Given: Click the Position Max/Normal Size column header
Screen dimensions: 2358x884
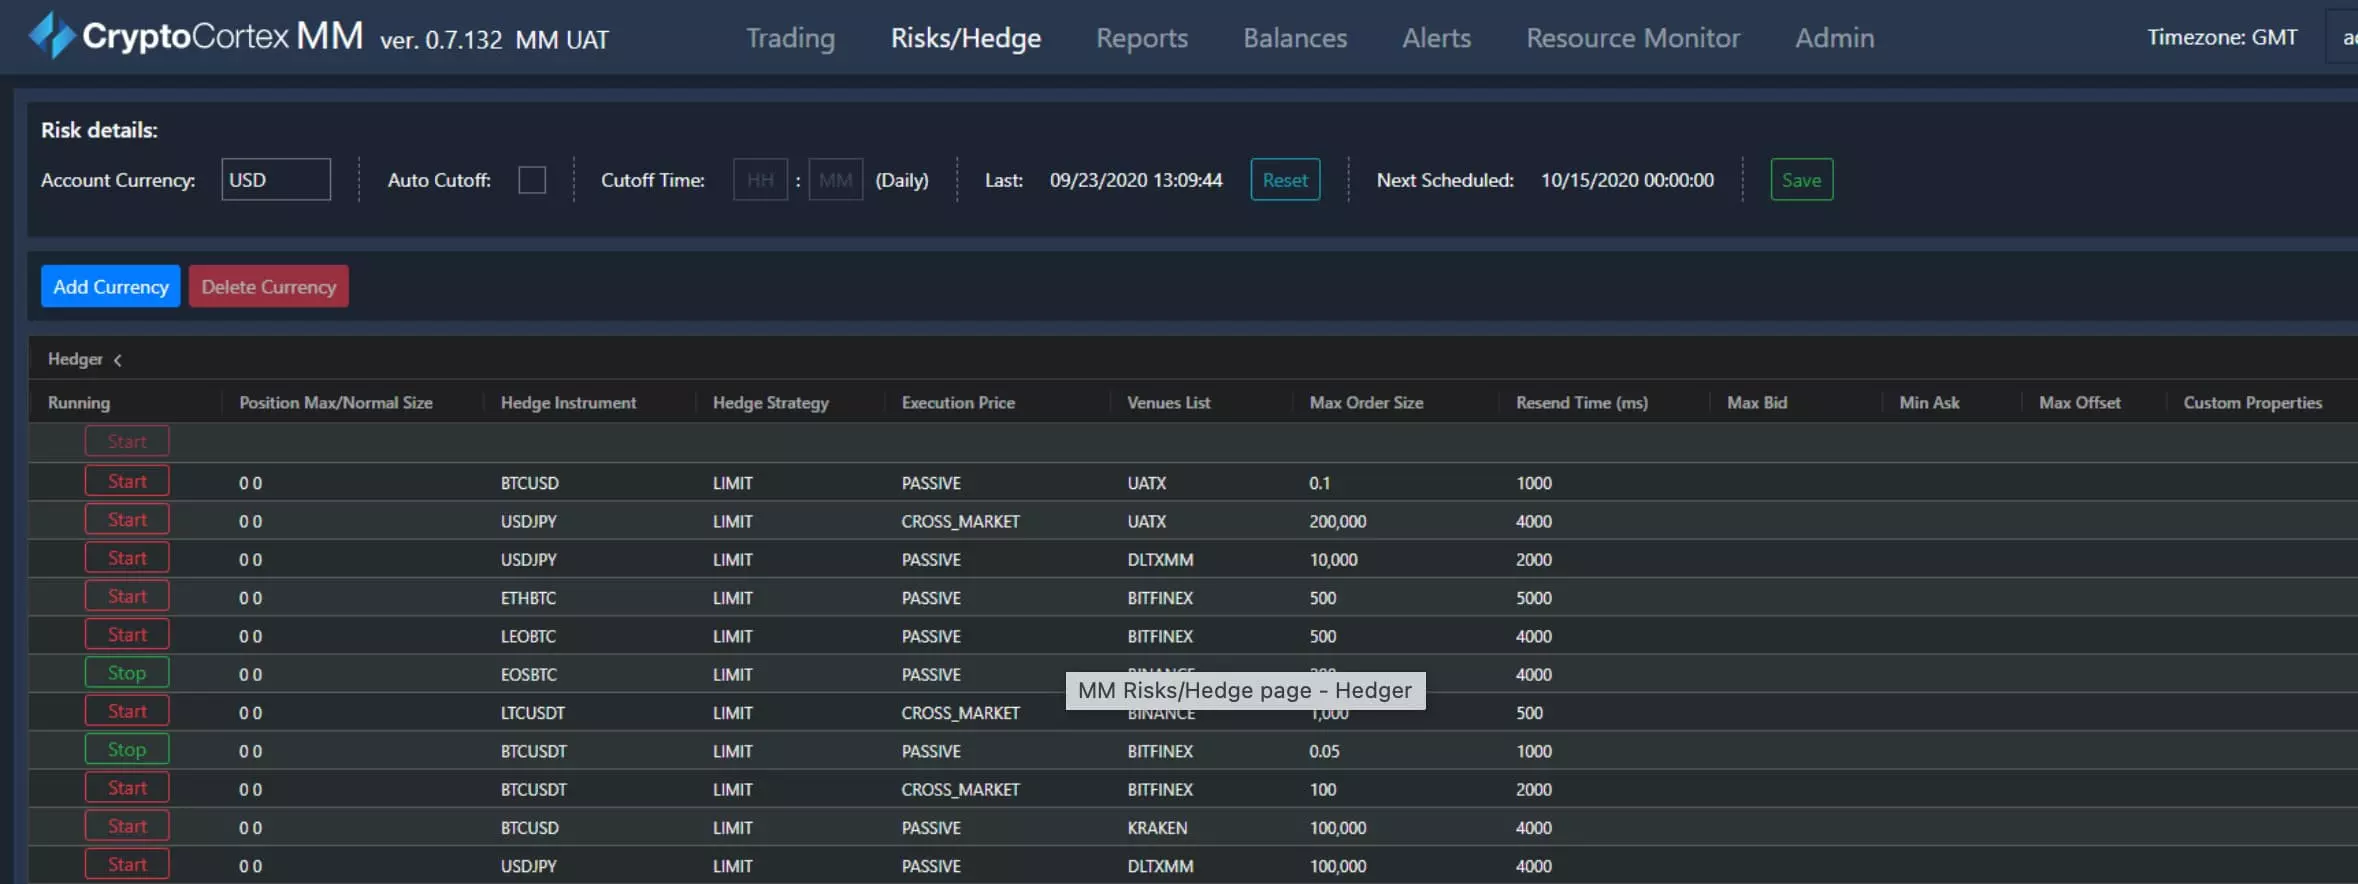Looking at the screenshot, I should 336,403.
